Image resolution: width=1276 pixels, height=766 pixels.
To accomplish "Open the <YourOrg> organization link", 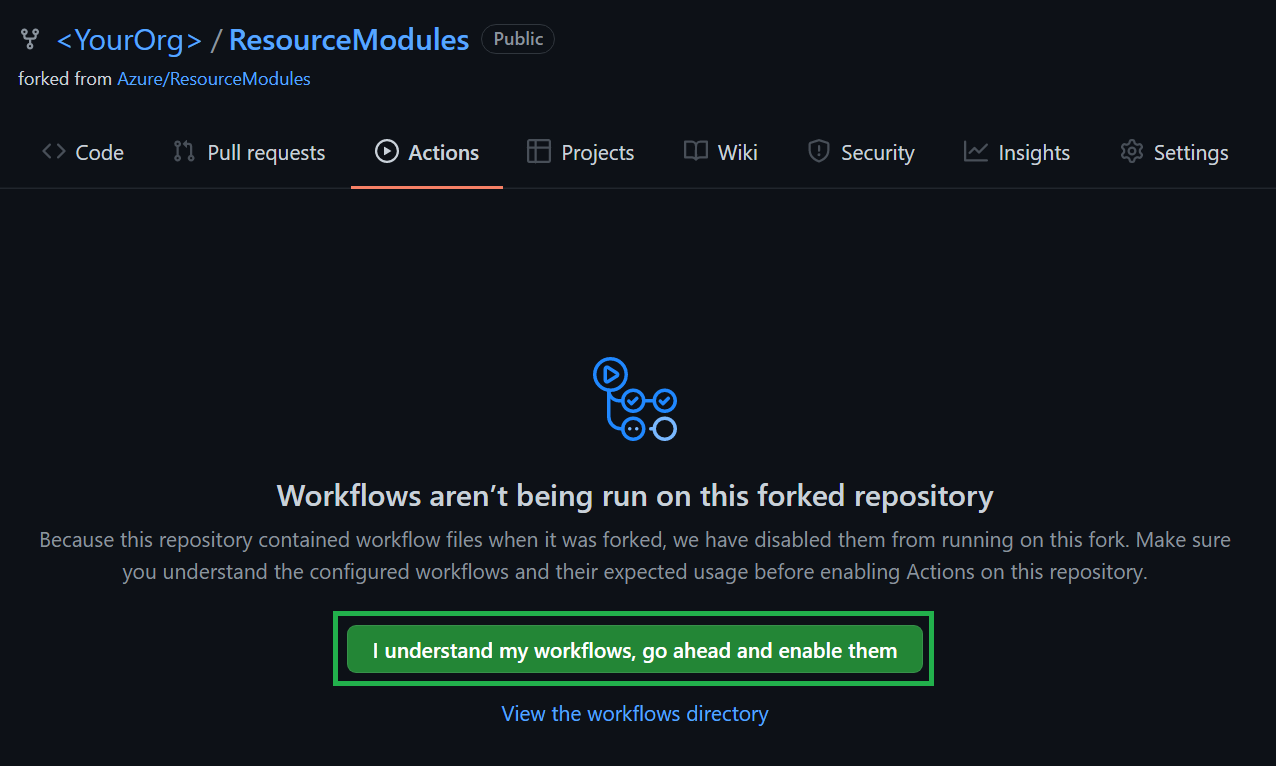I will 129,40.
